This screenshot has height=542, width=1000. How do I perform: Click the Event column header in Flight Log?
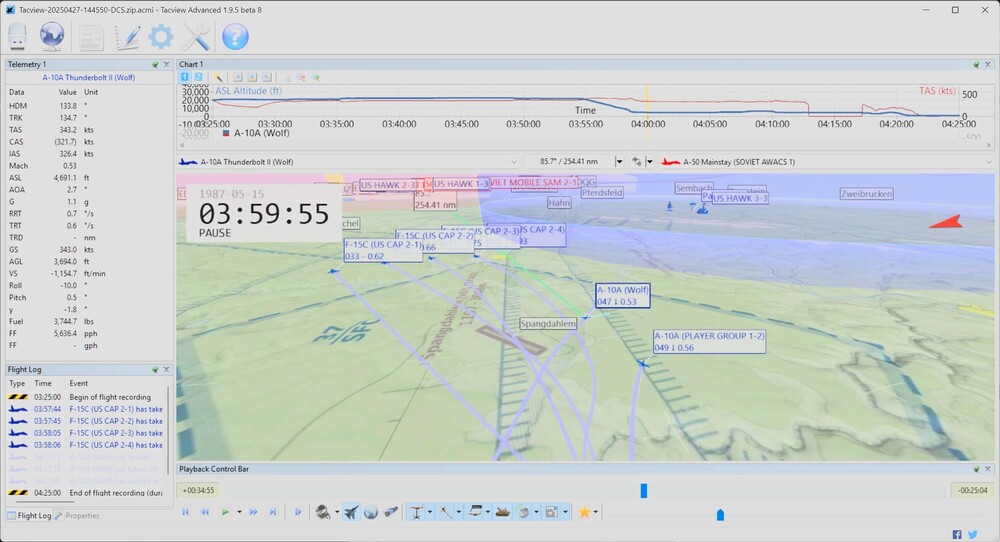[78, 383]
